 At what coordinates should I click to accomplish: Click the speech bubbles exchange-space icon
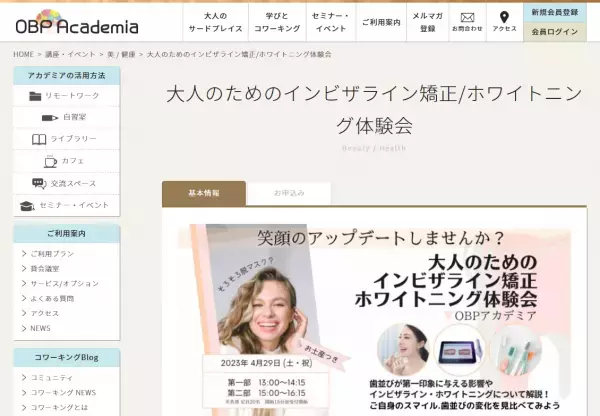click(39, 183)
